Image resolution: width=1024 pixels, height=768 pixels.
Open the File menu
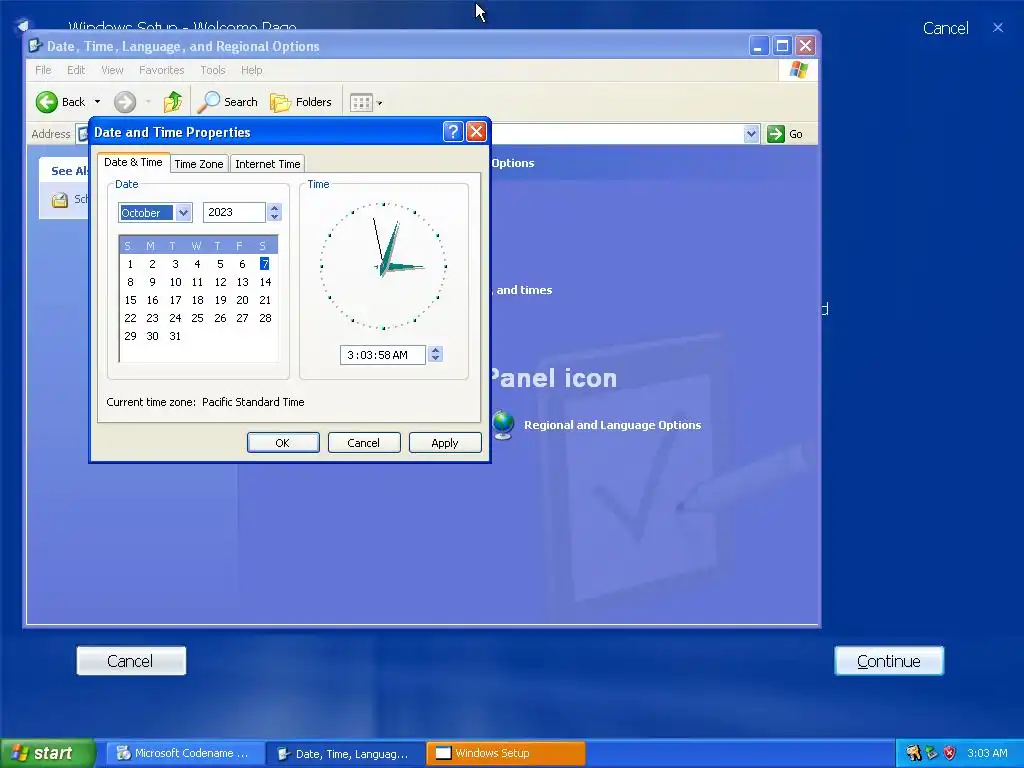pos(43,70)
